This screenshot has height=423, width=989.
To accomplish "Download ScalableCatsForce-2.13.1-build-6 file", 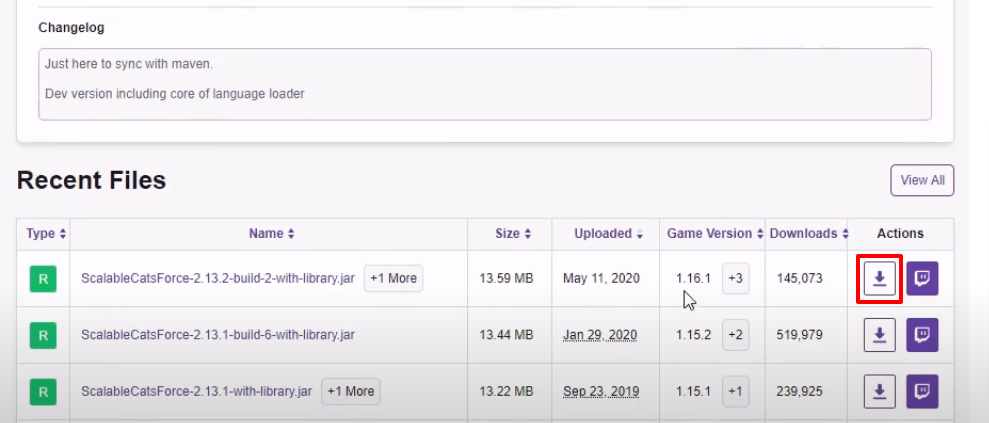I will pyautogui.click(x=879, y=335).
